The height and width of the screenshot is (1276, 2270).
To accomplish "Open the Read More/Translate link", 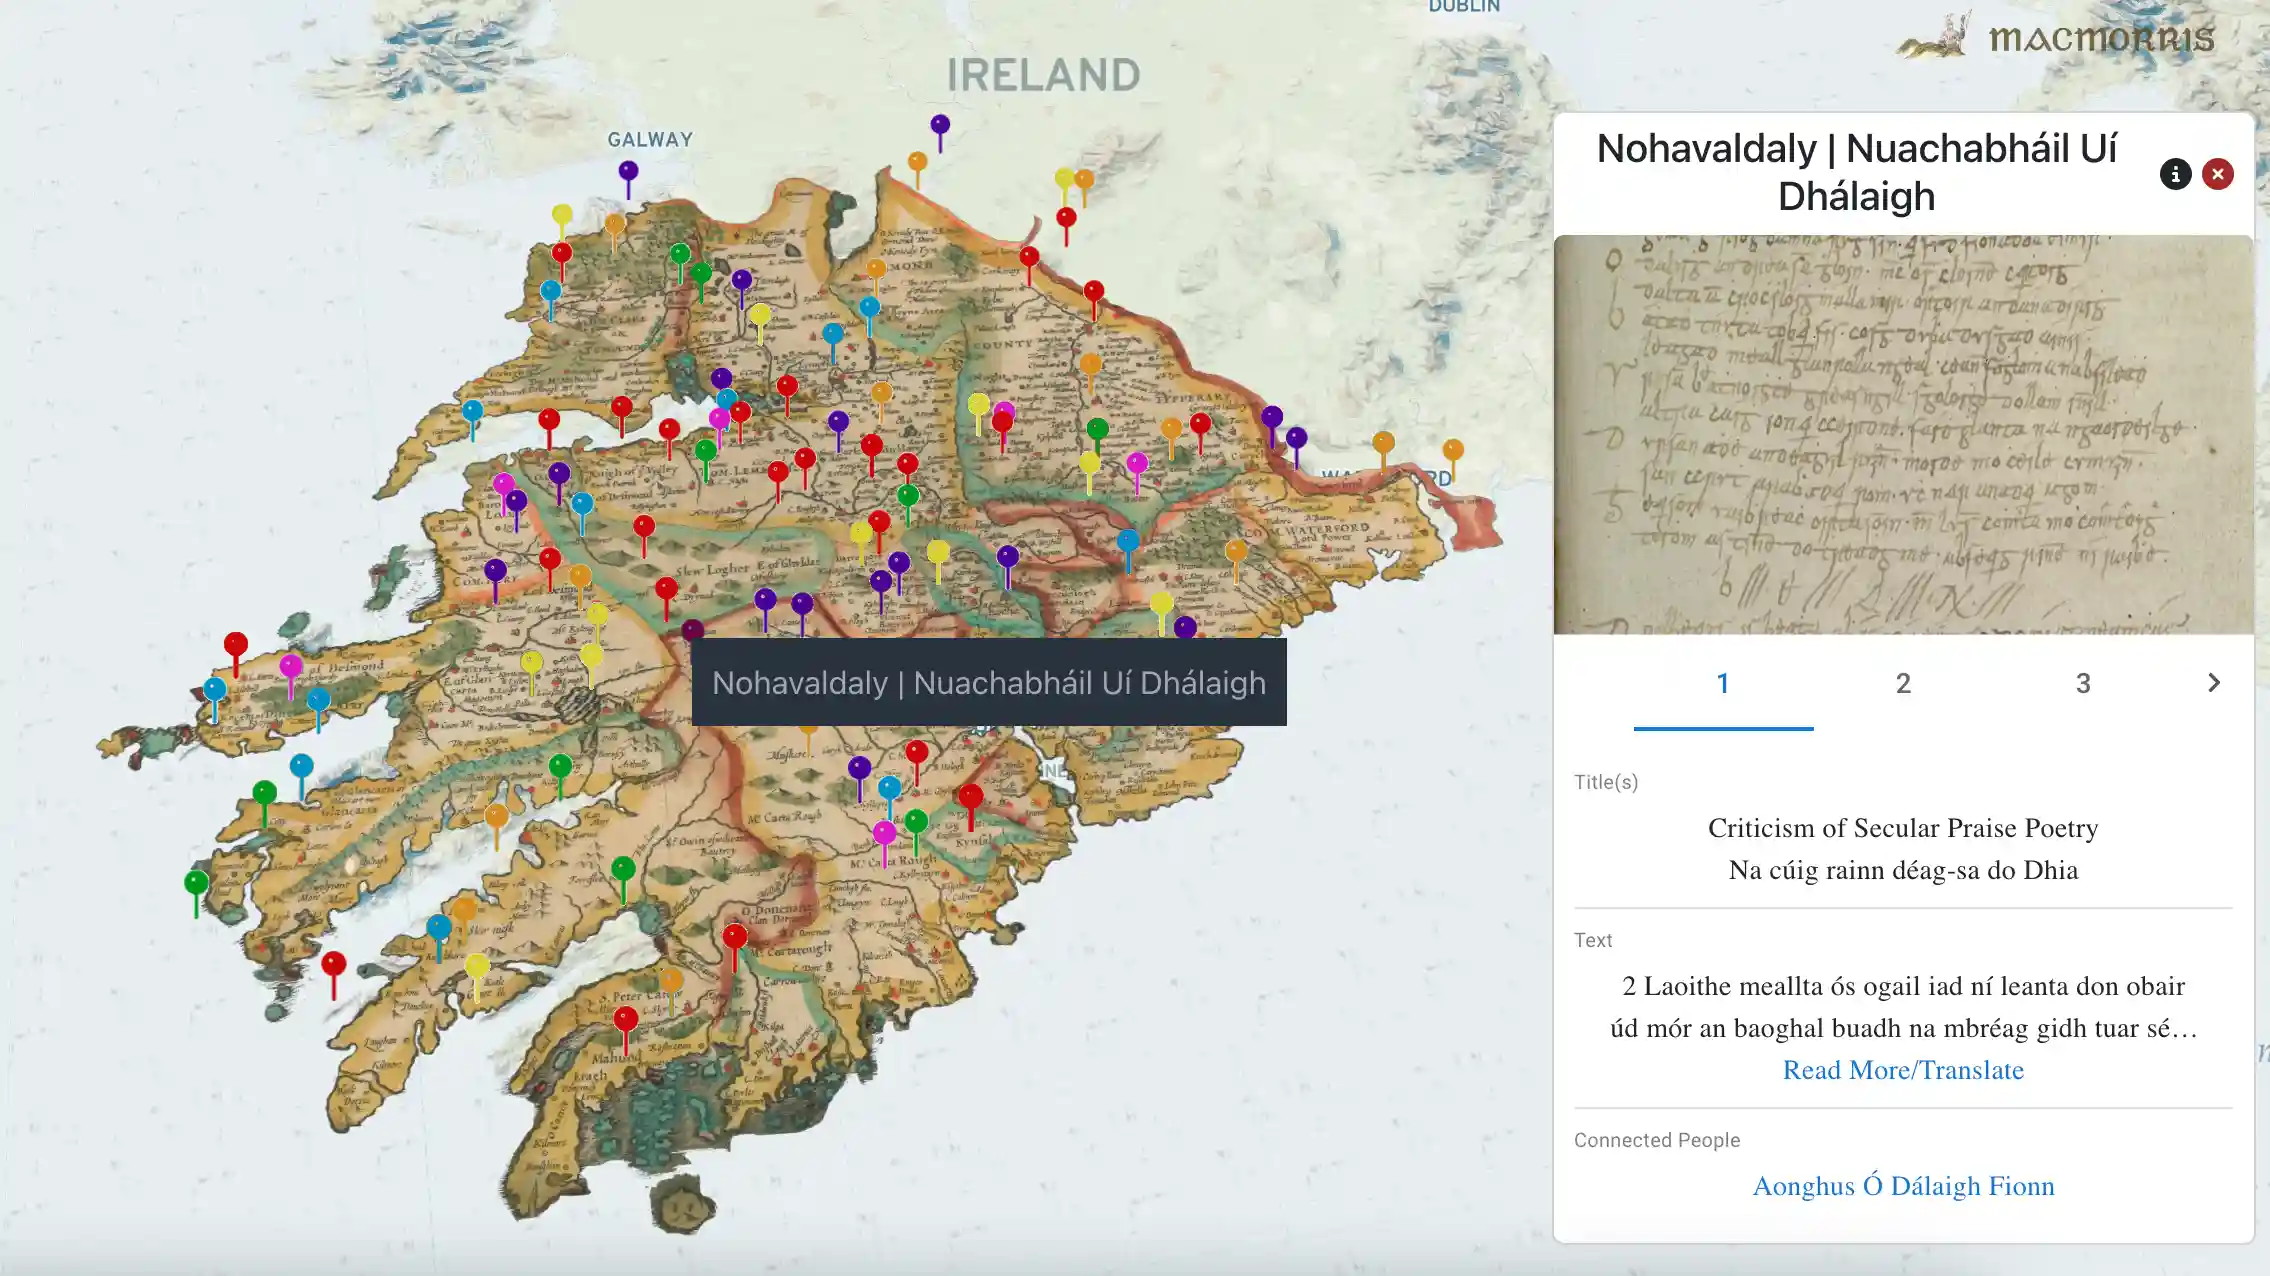I will pyautogui.click(x=1902, y=1070).
